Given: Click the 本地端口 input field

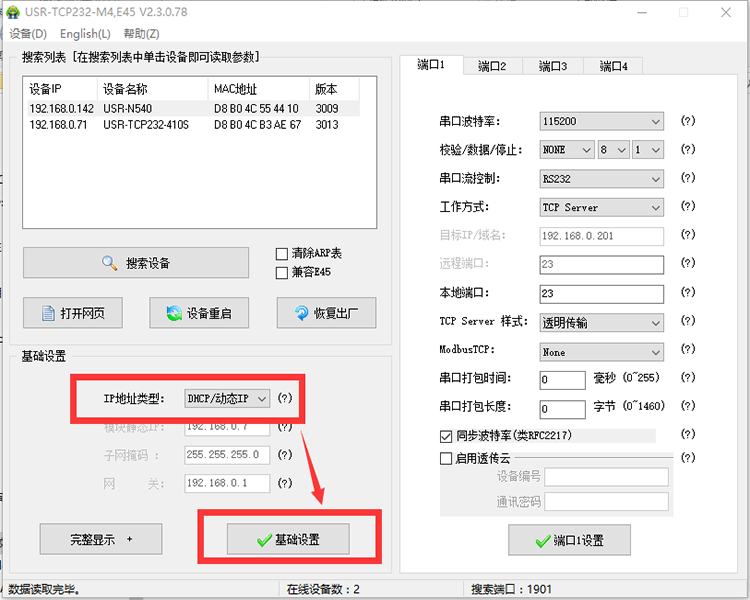Looking at the screenshot, I should tap(601, 294).
